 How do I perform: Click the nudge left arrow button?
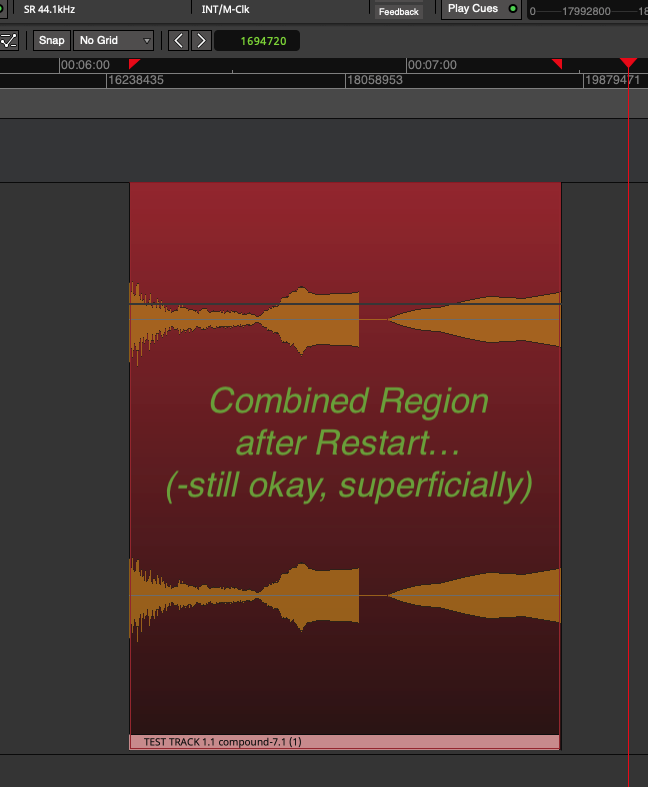(x=178, y=40)
